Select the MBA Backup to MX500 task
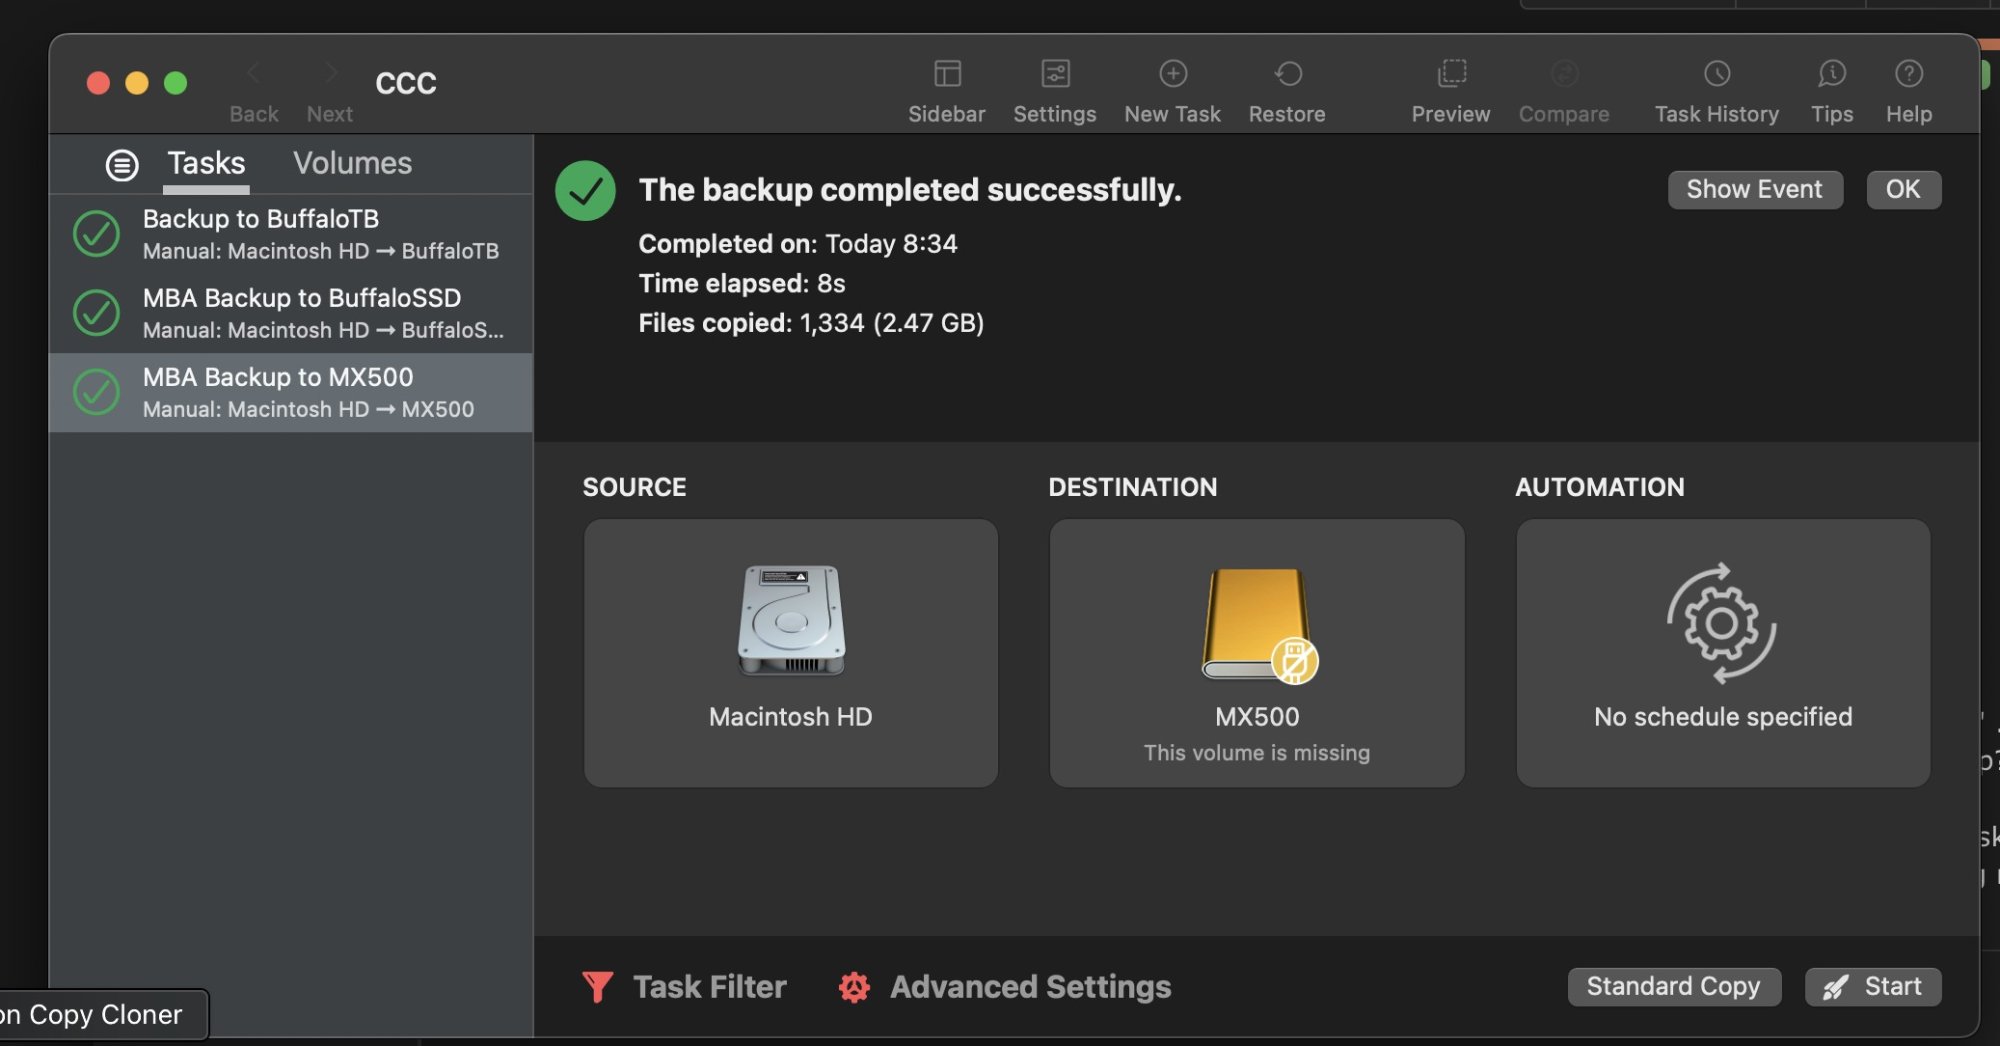This screenshot has height=1046, width=2000. tap(291, 392)
